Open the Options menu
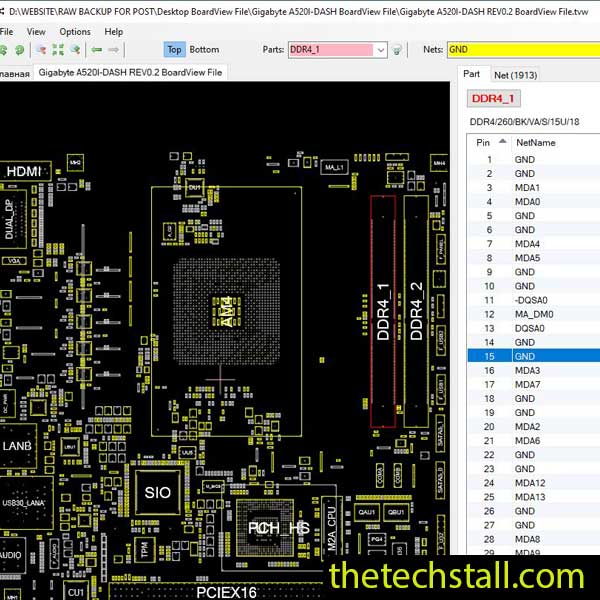The image size is (600, 600). tap(75, 32)
